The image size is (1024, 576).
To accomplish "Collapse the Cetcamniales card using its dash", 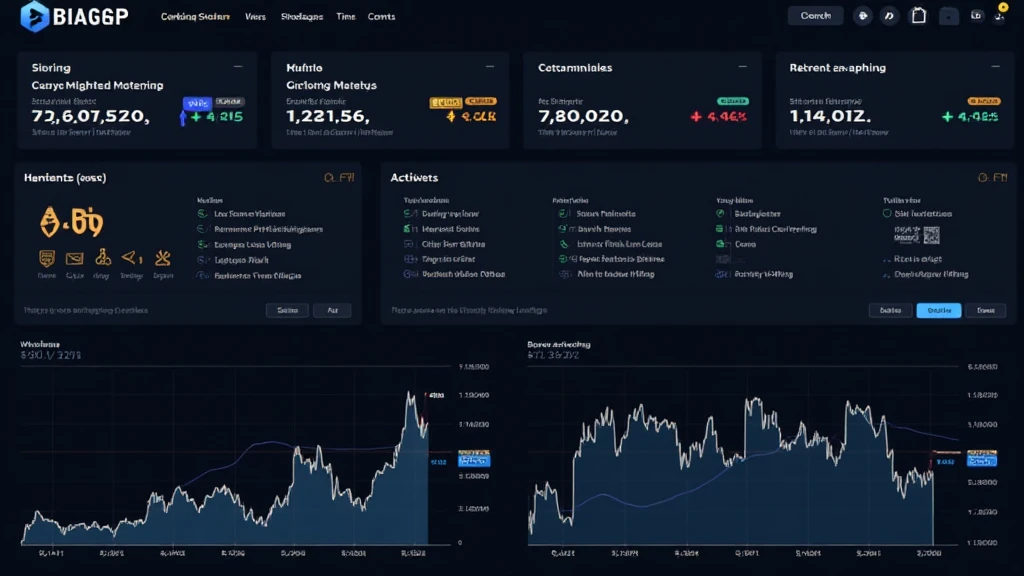I will [x=743, y=67].
